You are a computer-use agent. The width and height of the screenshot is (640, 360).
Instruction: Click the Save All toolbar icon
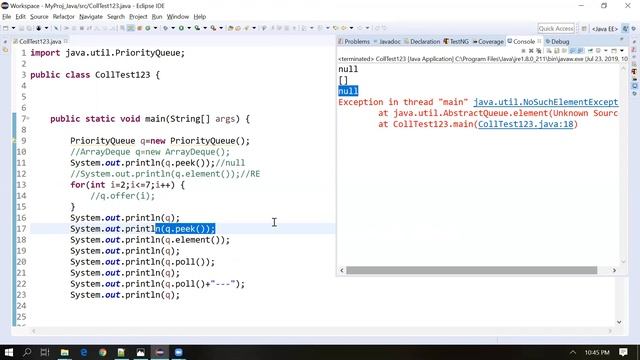click(29, 28)
